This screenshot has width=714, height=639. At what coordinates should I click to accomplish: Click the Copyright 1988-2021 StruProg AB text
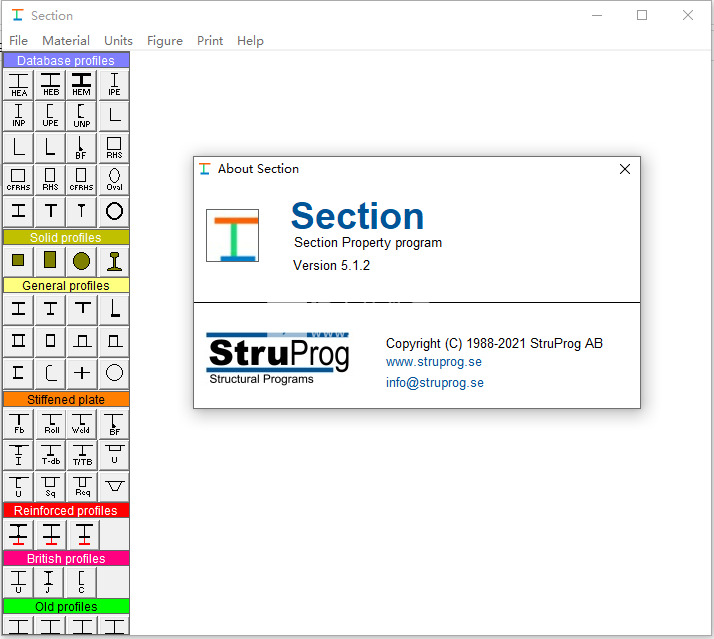[494, 343]
